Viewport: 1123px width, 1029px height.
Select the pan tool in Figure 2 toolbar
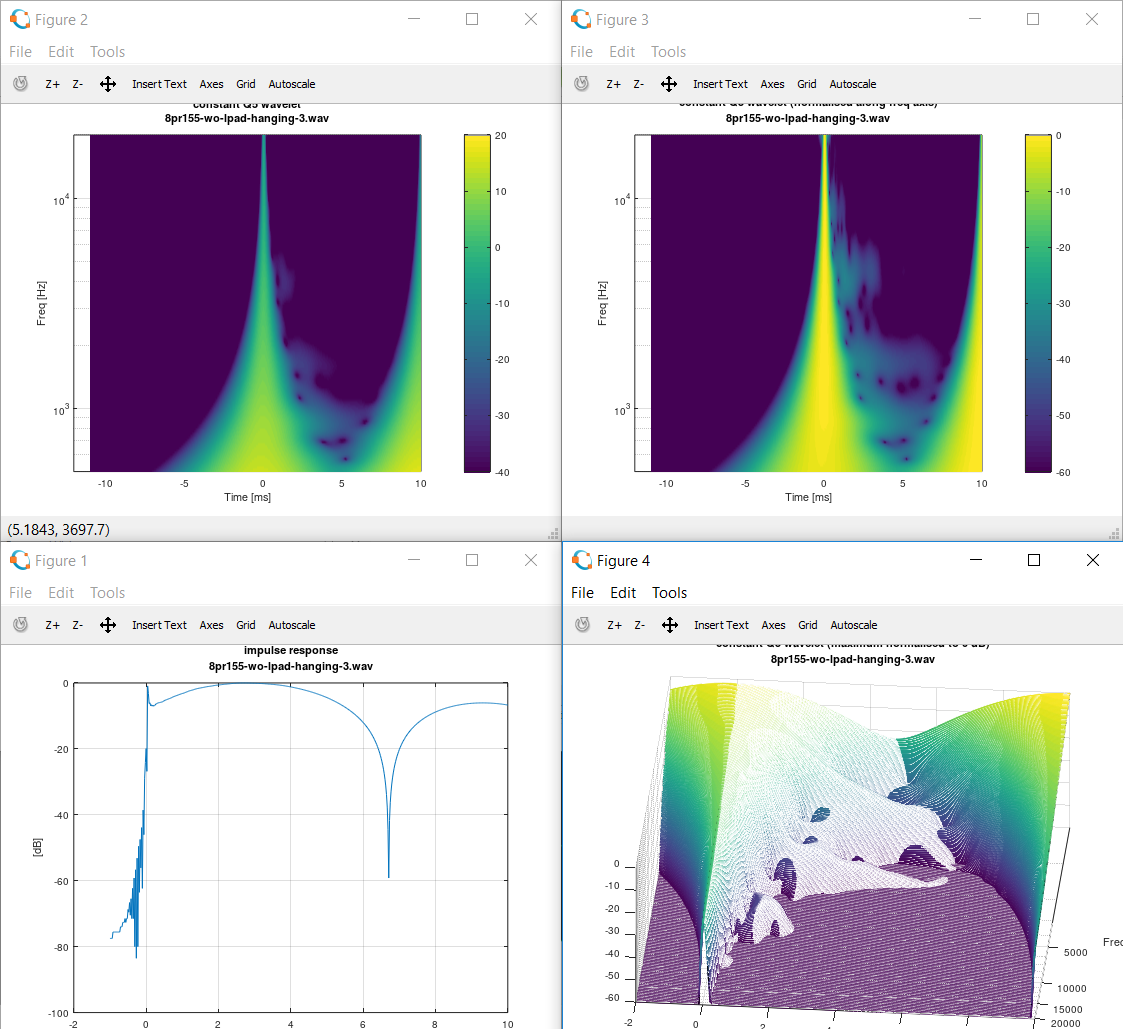tap(107, 84)
